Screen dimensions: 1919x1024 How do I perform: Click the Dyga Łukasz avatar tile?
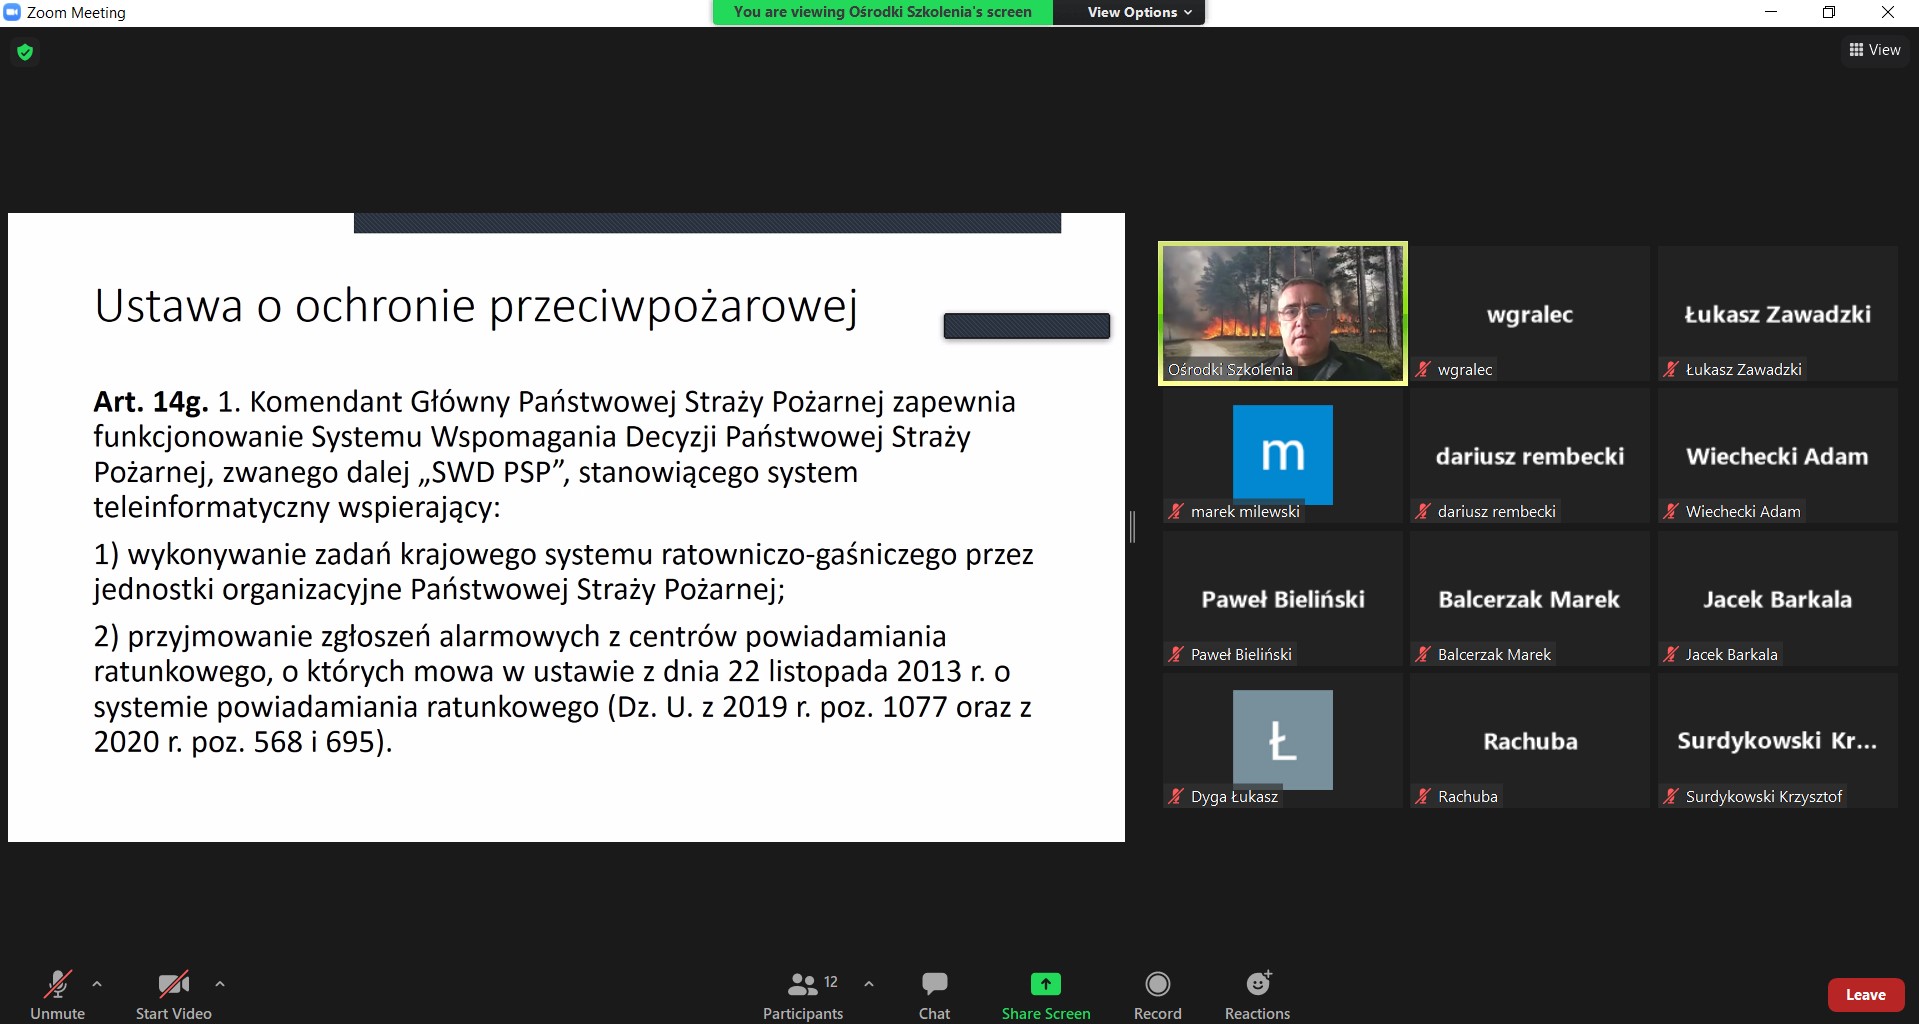pos(1282,740)
